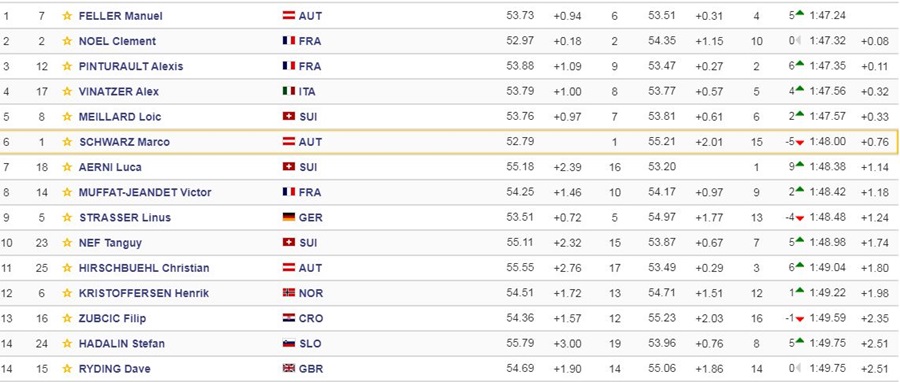Click Croatian flag in ZUBCIC Filip row
The height and width of the screenshot is (382, 900).
pyautogui.click(x=289, y=318)
